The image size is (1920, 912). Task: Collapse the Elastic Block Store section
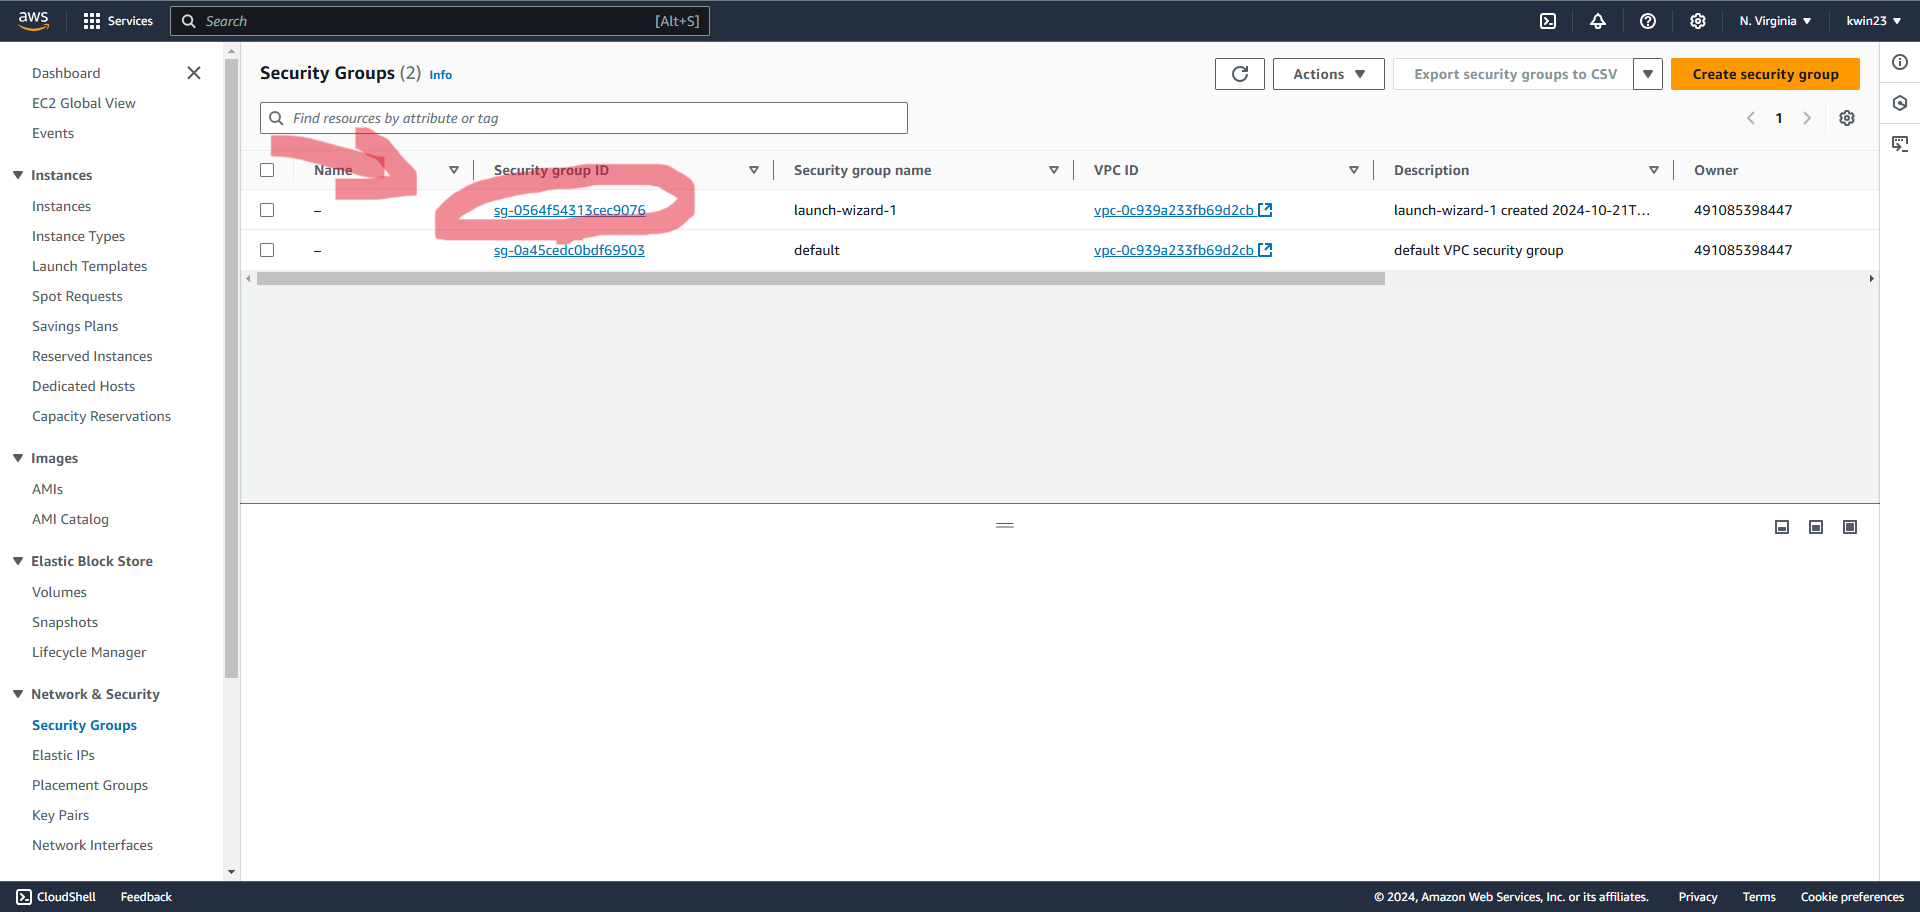(18, 561)
